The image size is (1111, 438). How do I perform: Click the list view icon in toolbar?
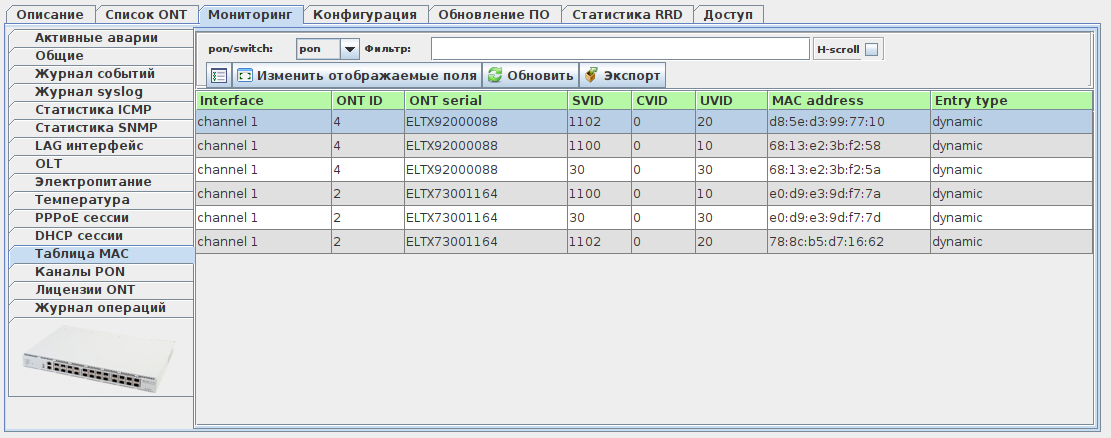pos(219,76)
